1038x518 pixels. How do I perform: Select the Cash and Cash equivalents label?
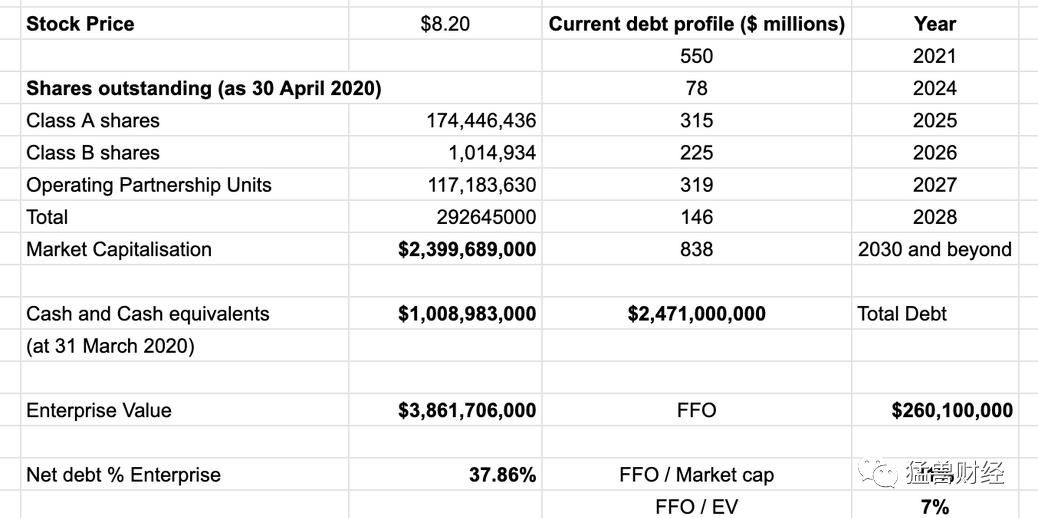(148, 314)
